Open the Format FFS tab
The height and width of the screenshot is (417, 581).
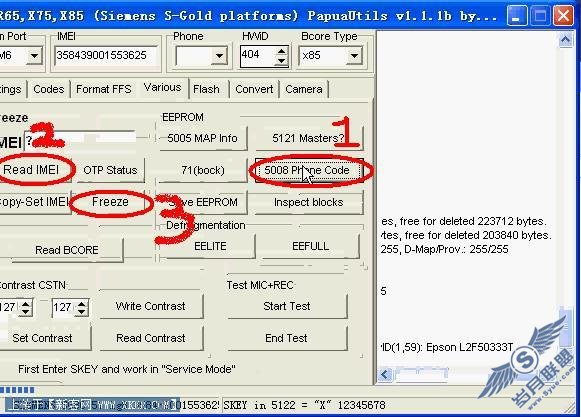coord(104,89)
